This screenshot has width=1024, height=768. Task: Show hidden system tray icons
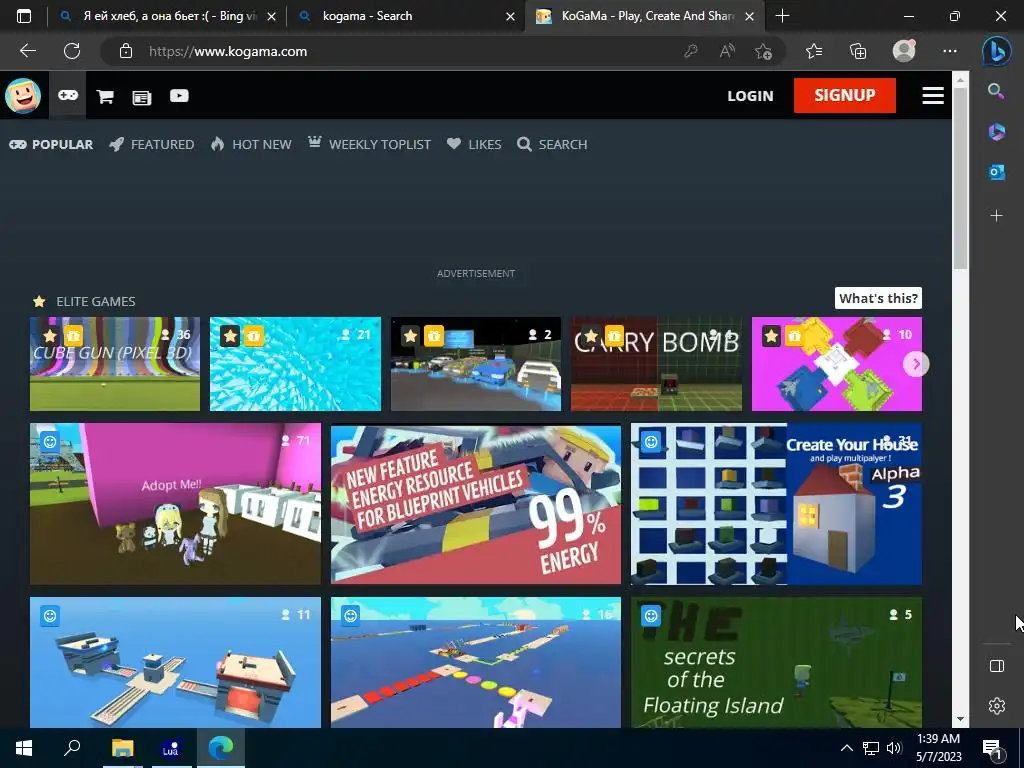pyautogui.click(x=846, y=748)
